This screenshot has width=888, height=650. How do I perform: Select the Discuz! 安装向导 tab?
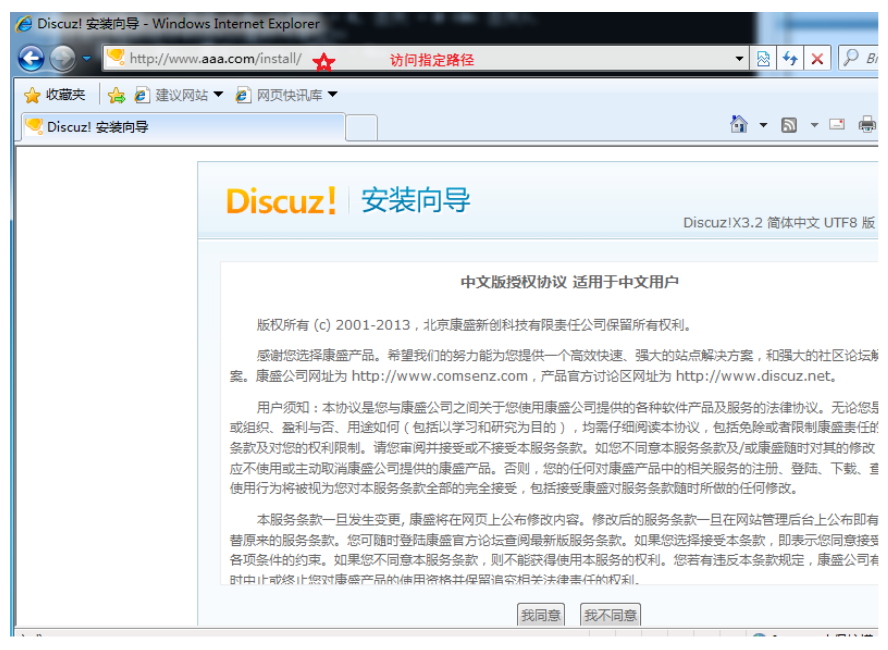(x=183, y=127)
